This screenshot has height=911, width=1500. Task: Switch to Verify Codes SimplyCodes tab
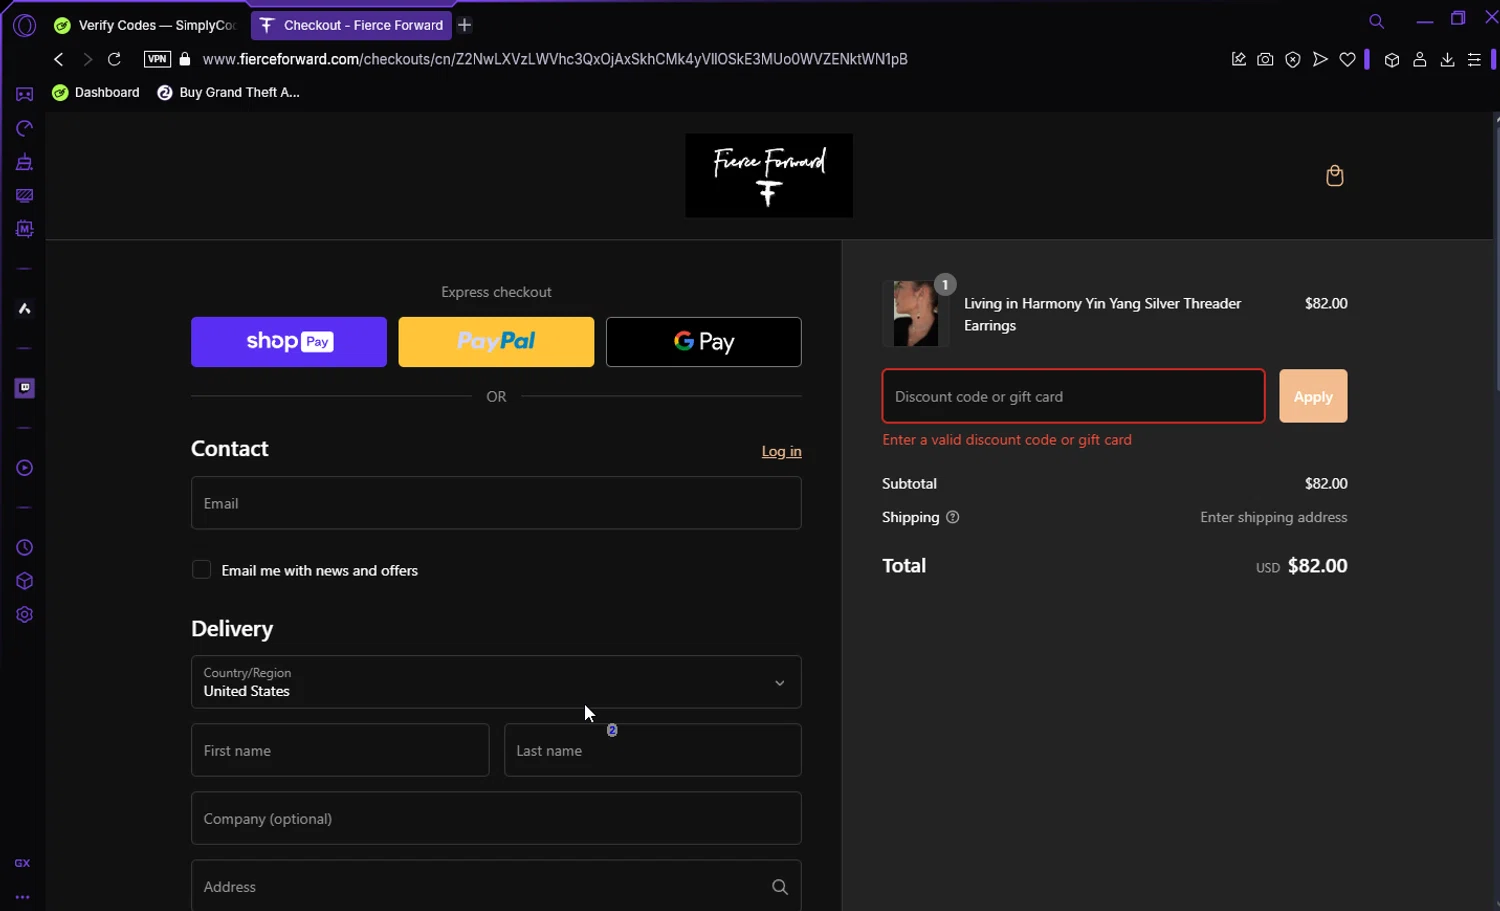pyautogui.click(x=146, y=25)
